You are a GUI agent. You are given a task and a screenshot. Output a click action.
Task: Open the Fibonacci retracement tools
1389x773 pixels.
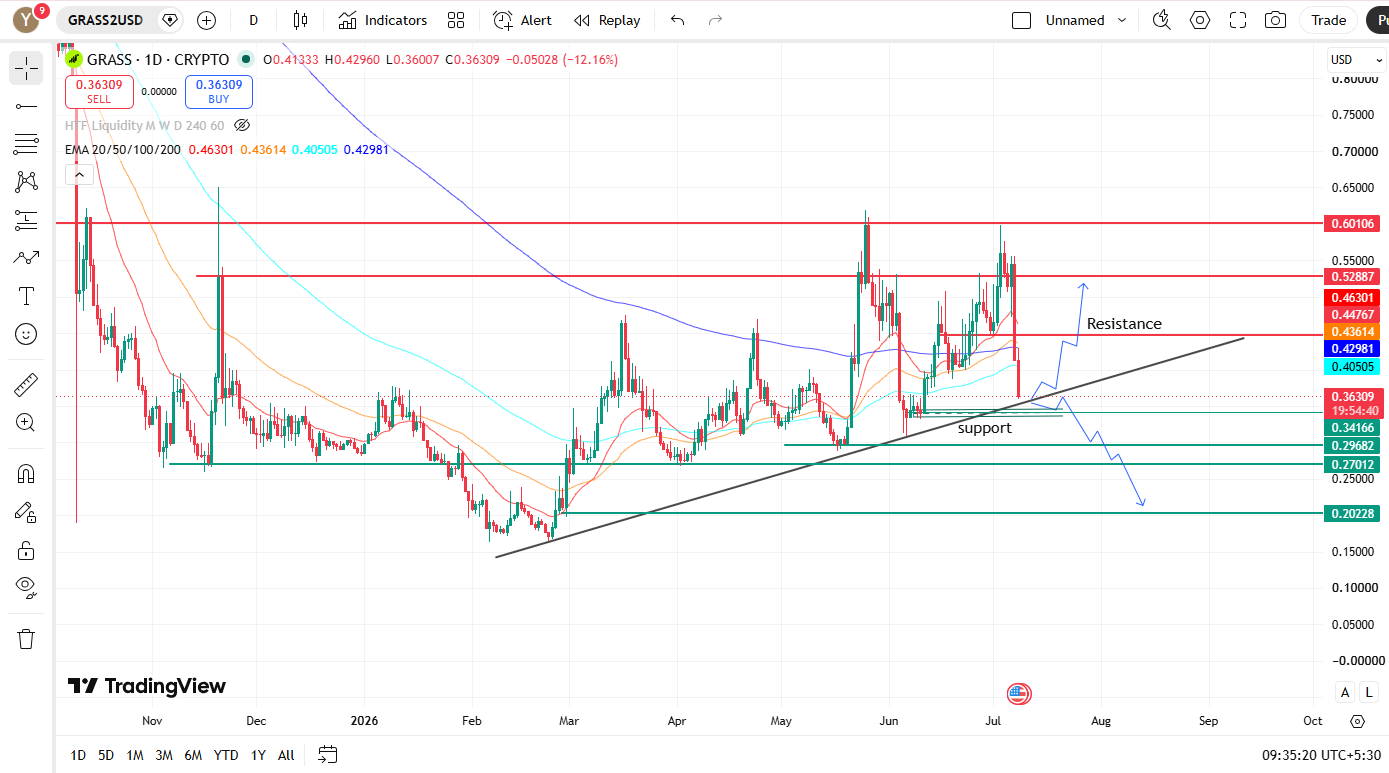click(26, 144)
